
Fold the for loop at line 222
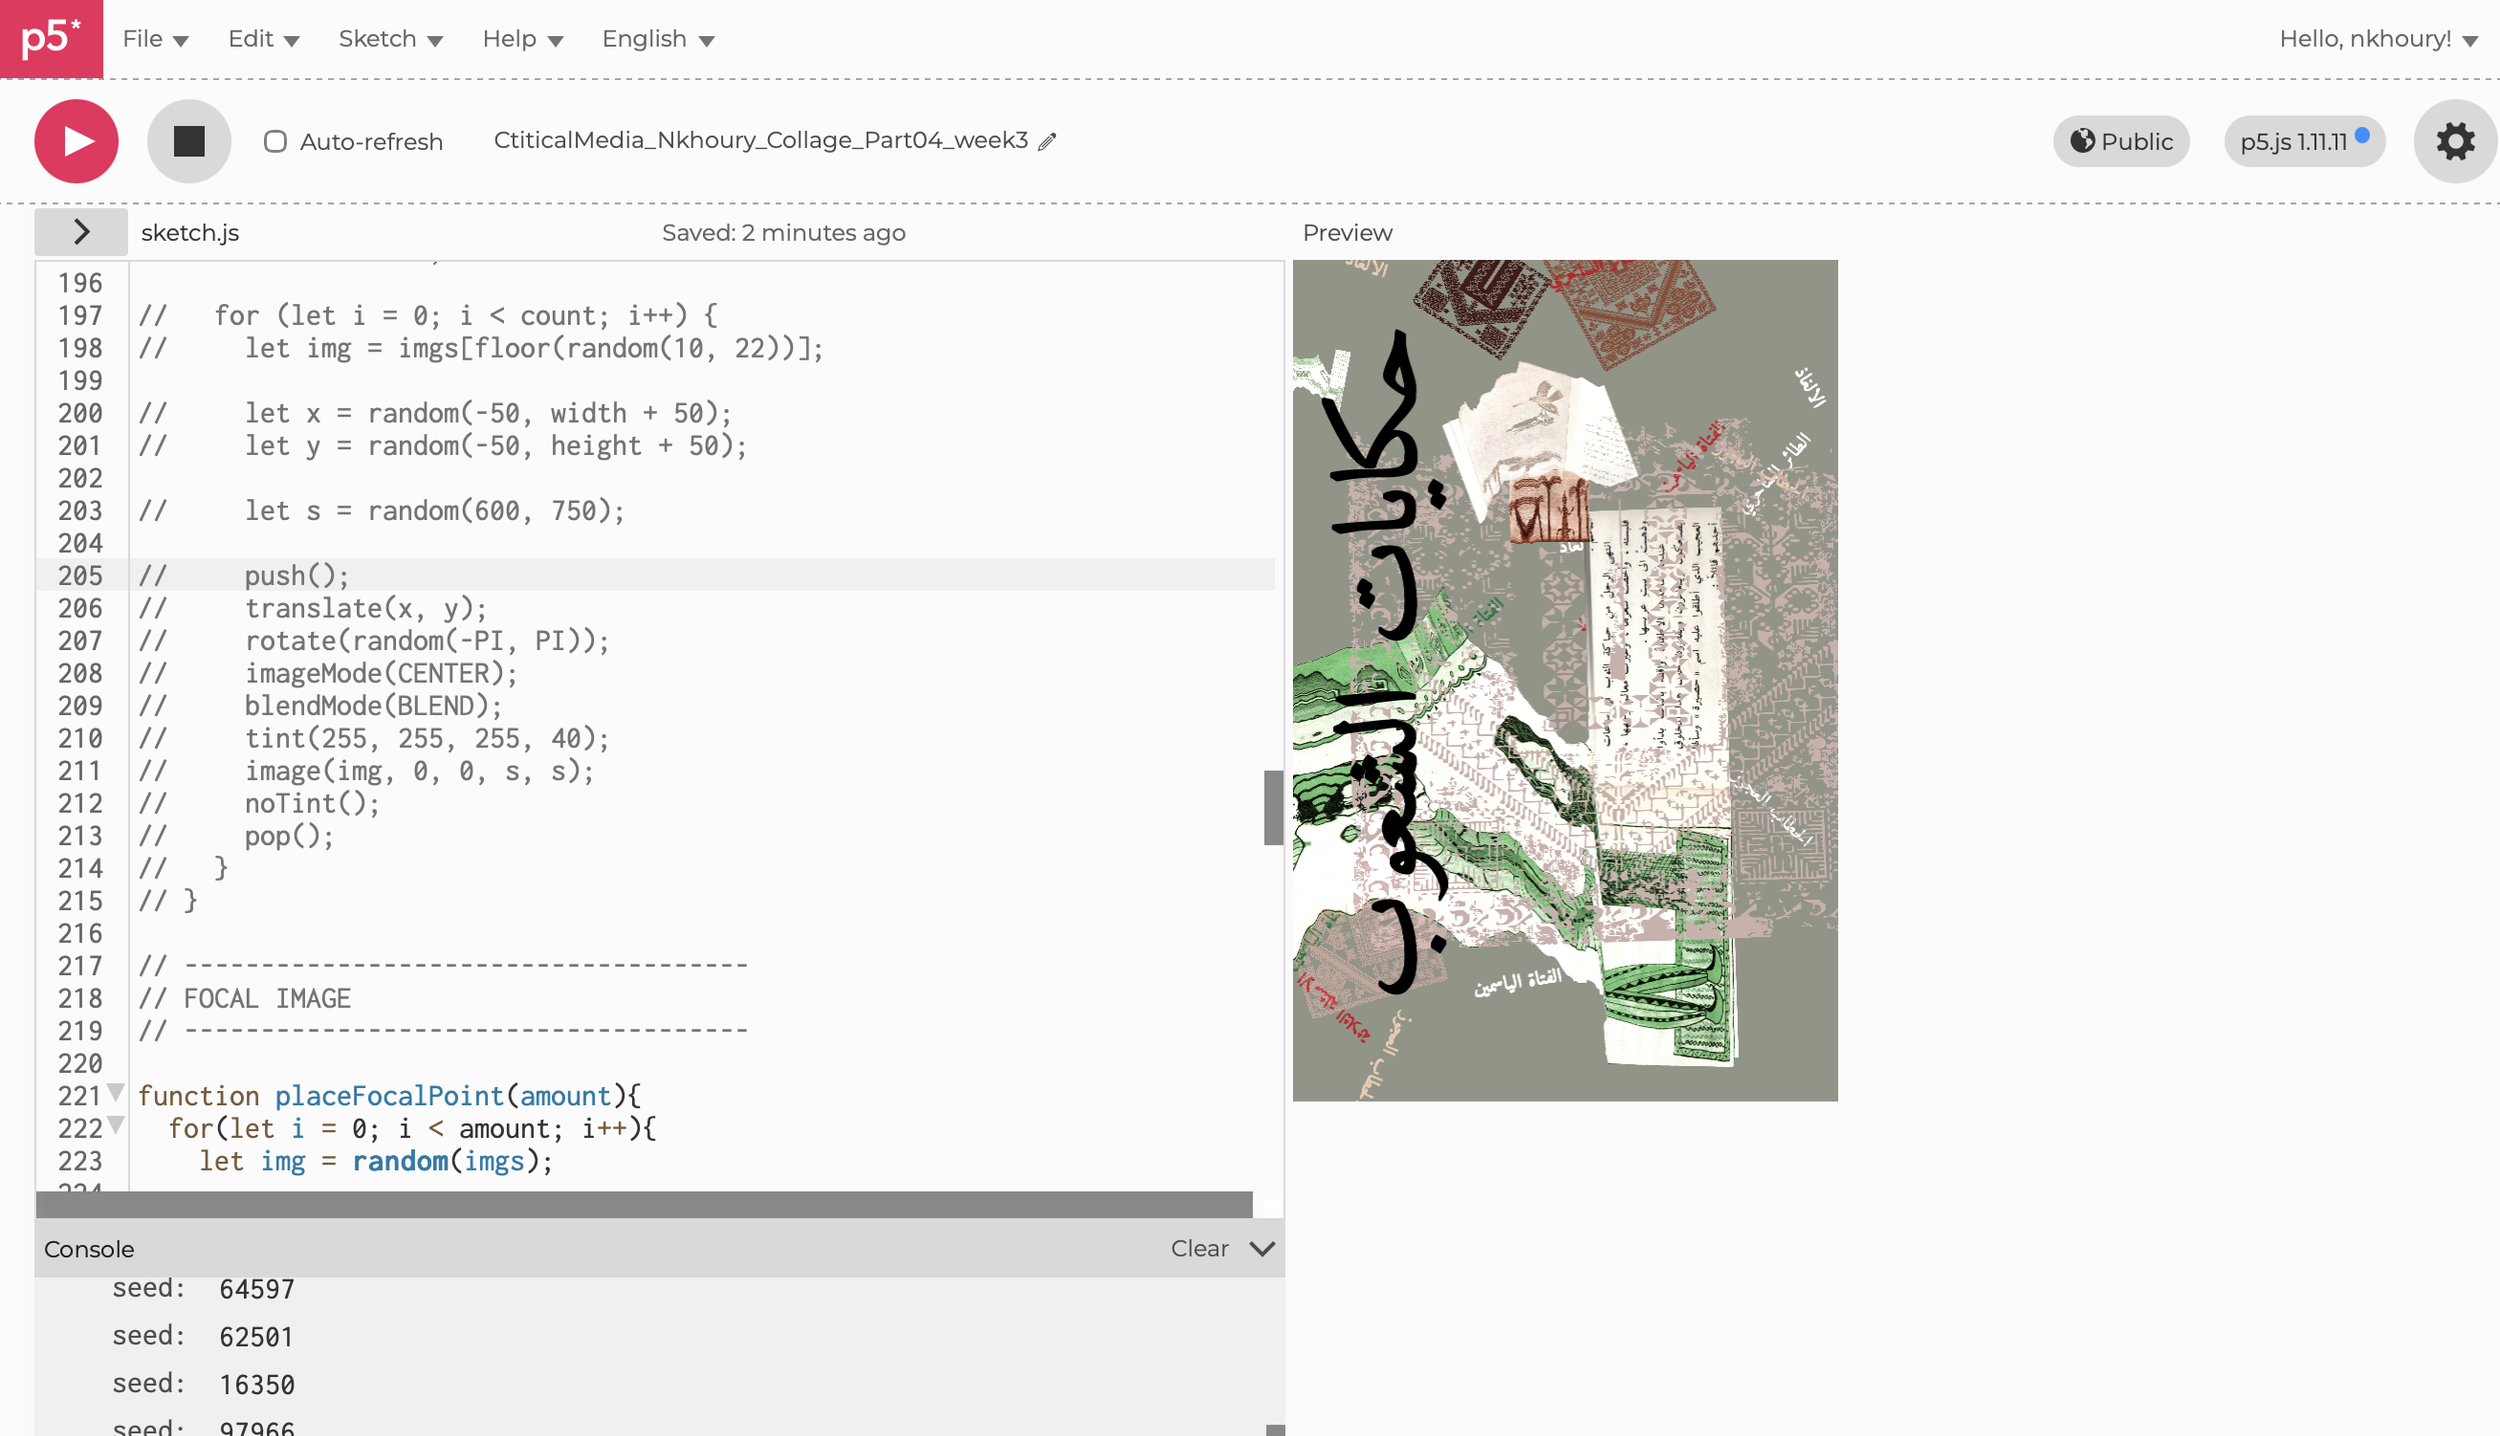tap(116, 1125)
